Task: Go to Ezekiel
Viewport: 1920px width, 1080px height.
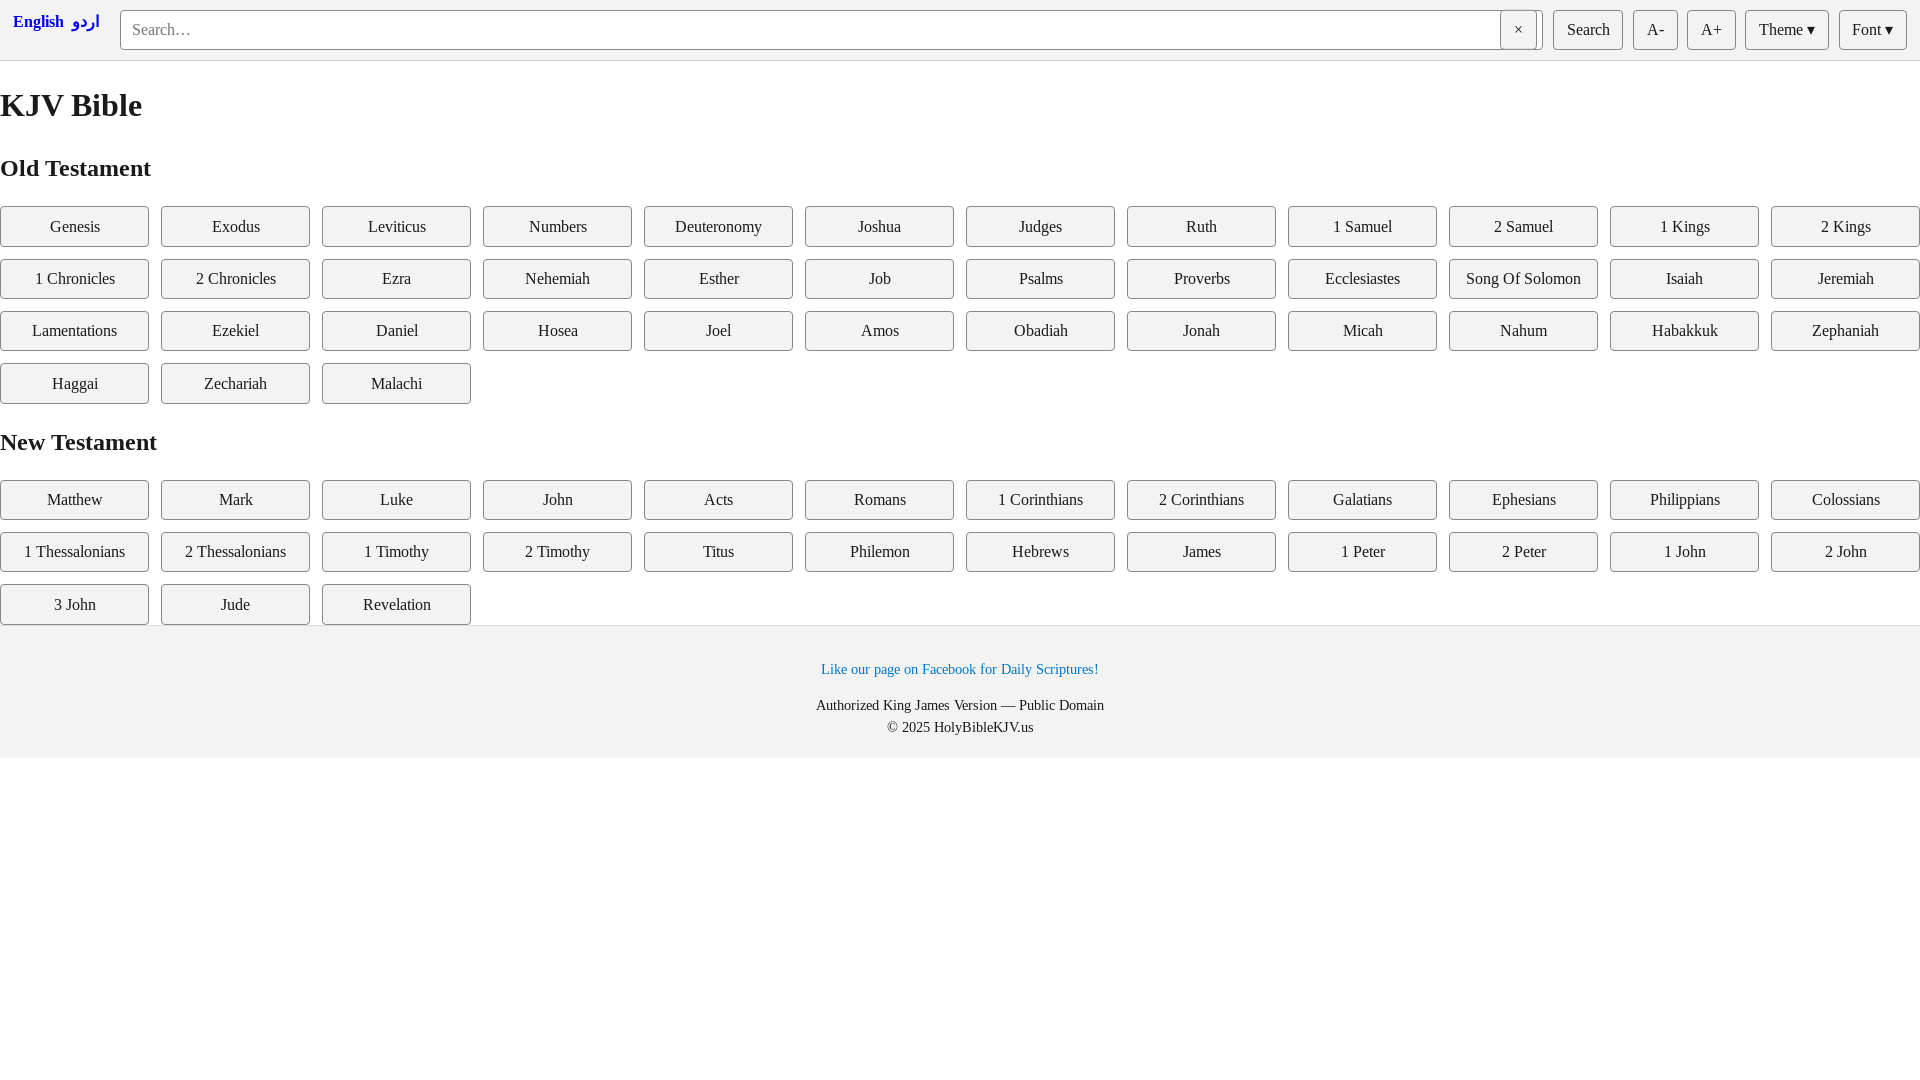Action: (x=235, y=331)
